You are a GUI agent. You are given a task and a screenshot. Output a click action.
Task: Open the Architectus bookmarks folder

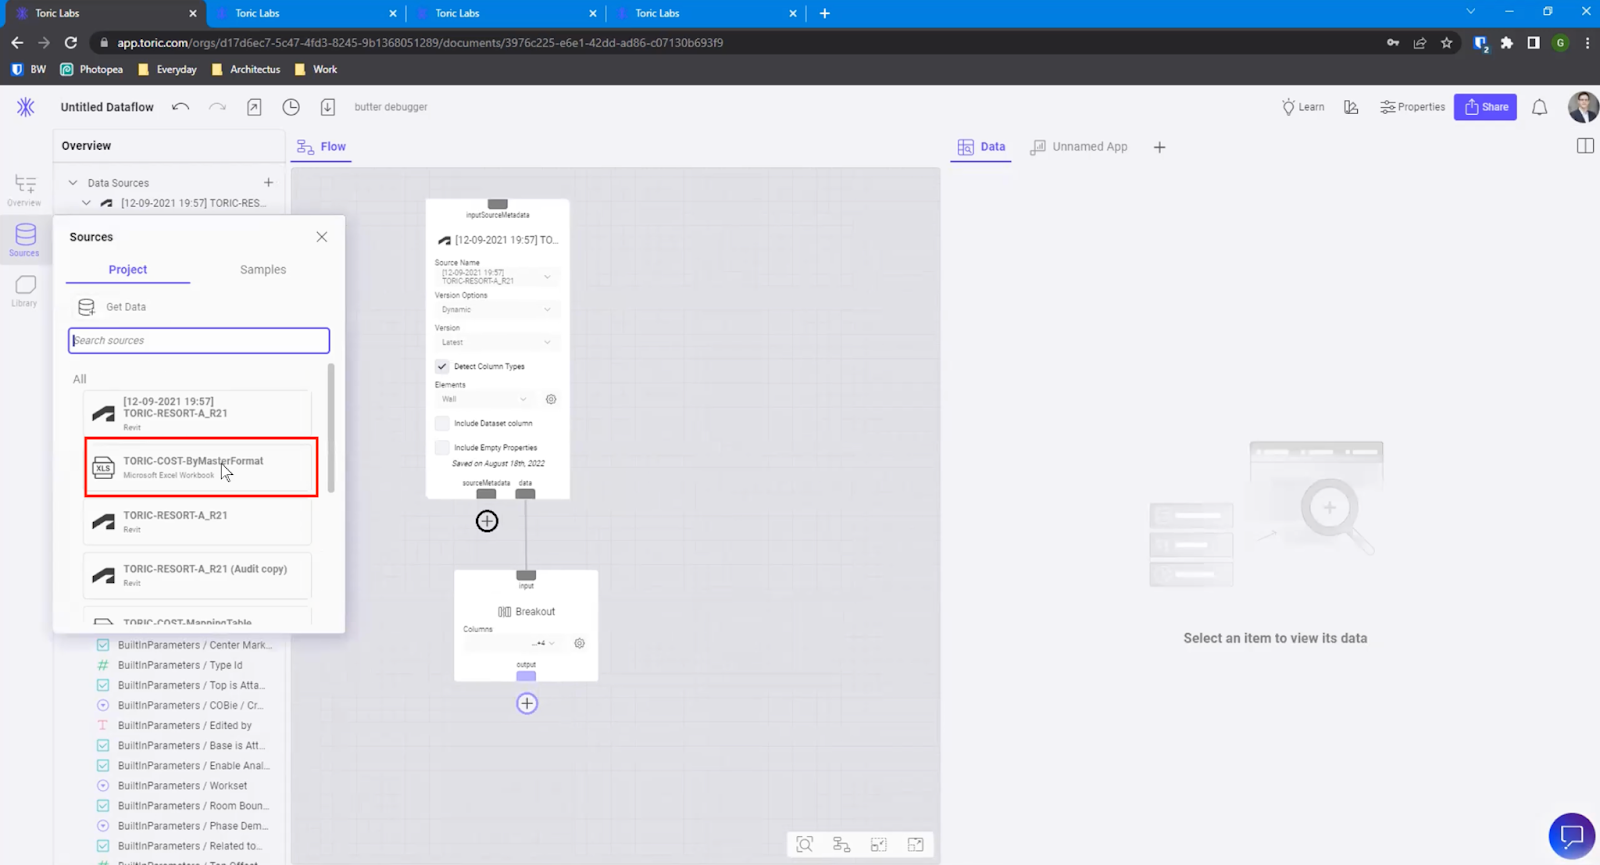point(245,70)
